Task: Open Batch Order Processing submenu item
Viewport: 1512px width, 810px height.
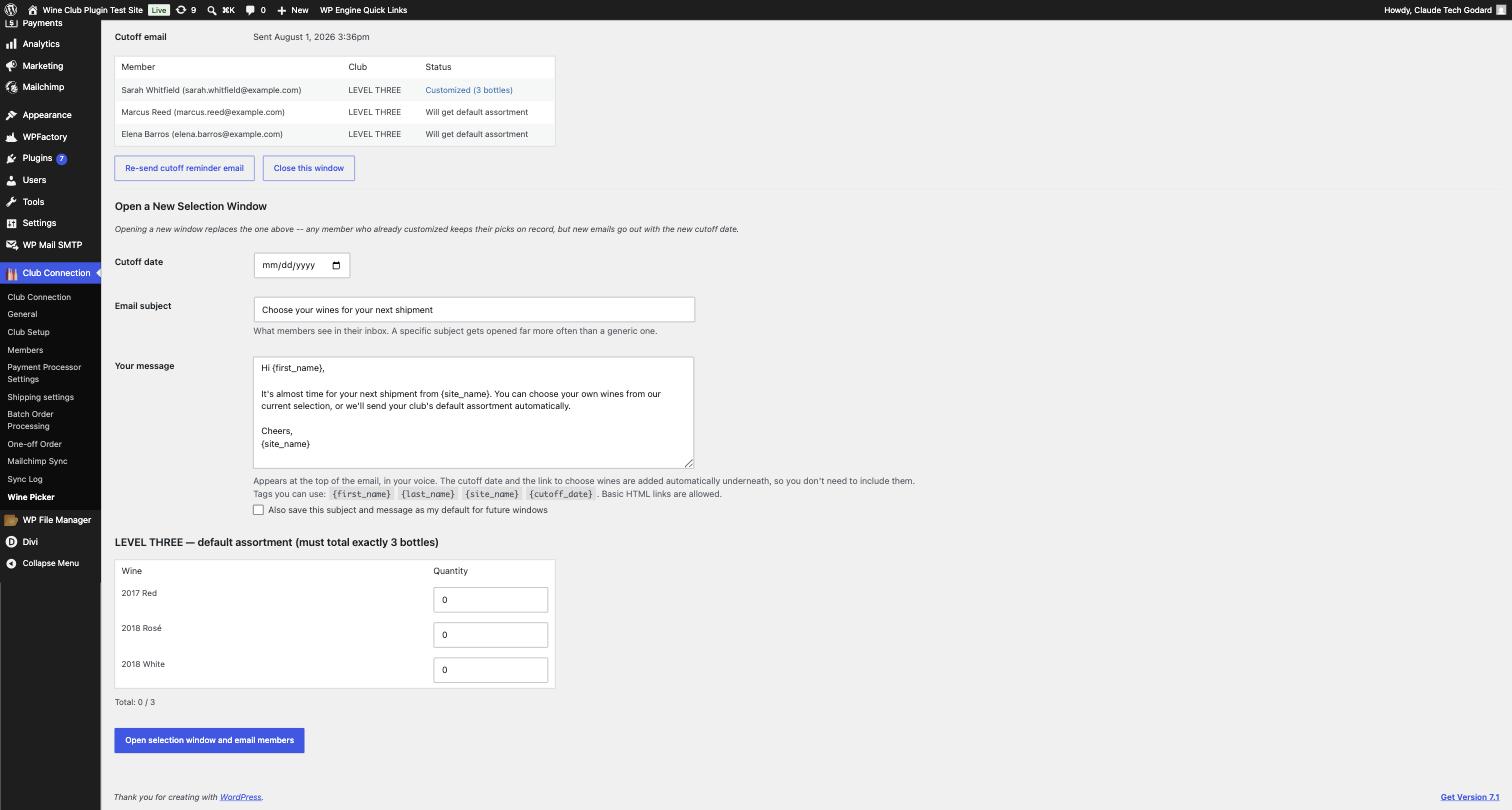Action: [30, 420]
